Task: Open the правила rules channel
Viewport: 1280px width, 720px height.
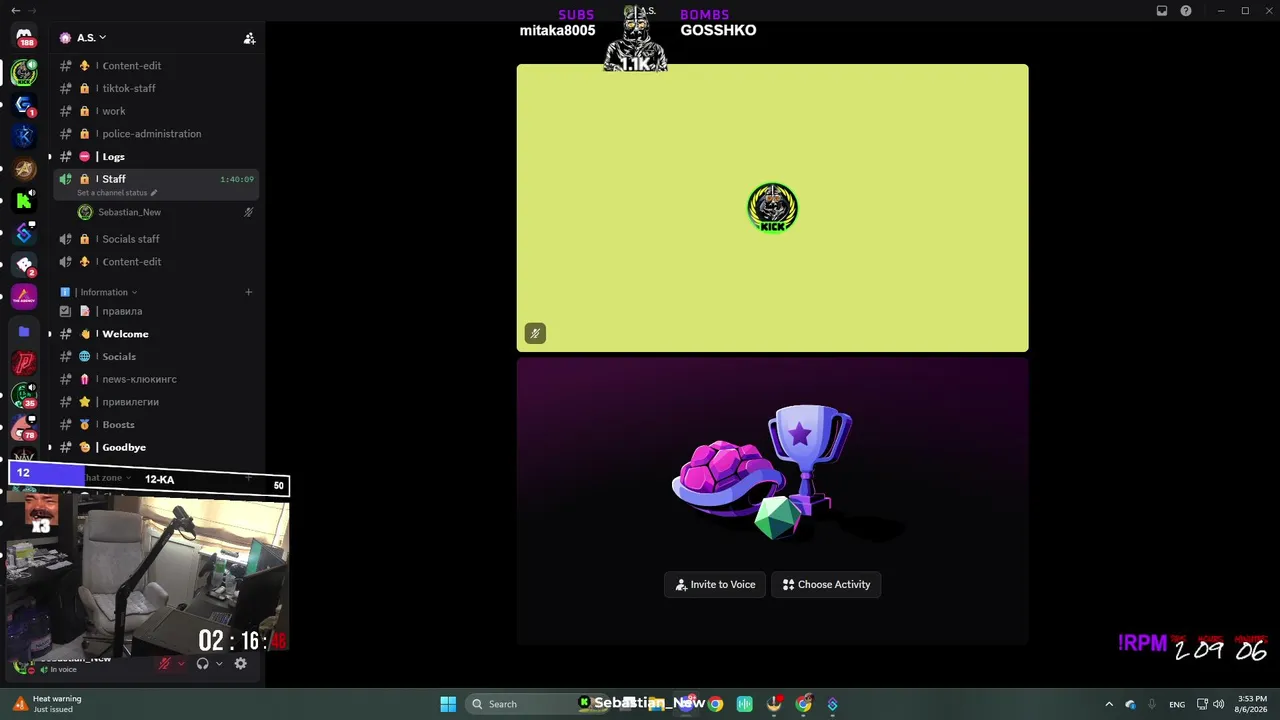Action: pyautogui.click(x=155, y=311)
